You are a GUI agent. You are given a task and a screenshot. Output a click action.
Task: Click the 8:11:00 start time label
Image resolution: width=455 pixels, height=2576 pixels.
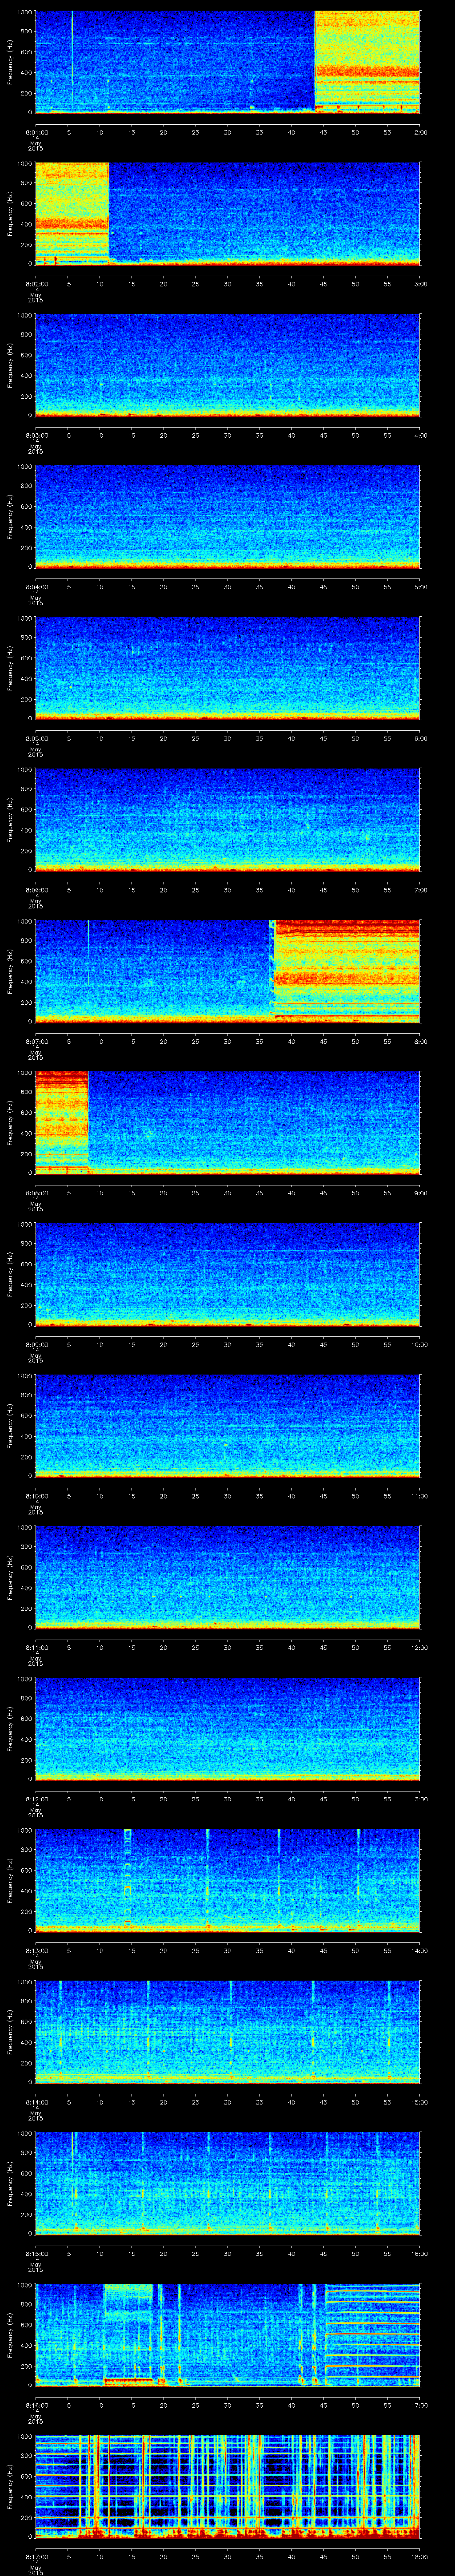click(36, 1647)
